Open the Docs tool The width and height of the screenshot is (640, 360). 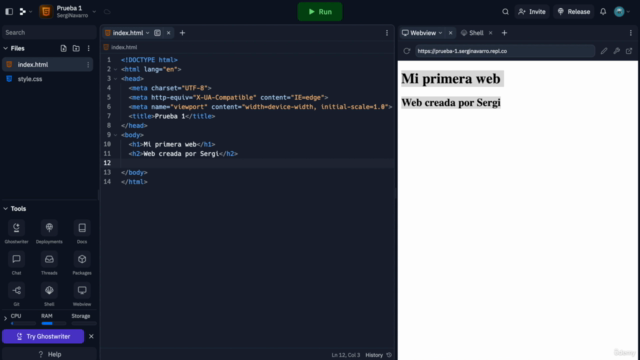click(82, 231)
